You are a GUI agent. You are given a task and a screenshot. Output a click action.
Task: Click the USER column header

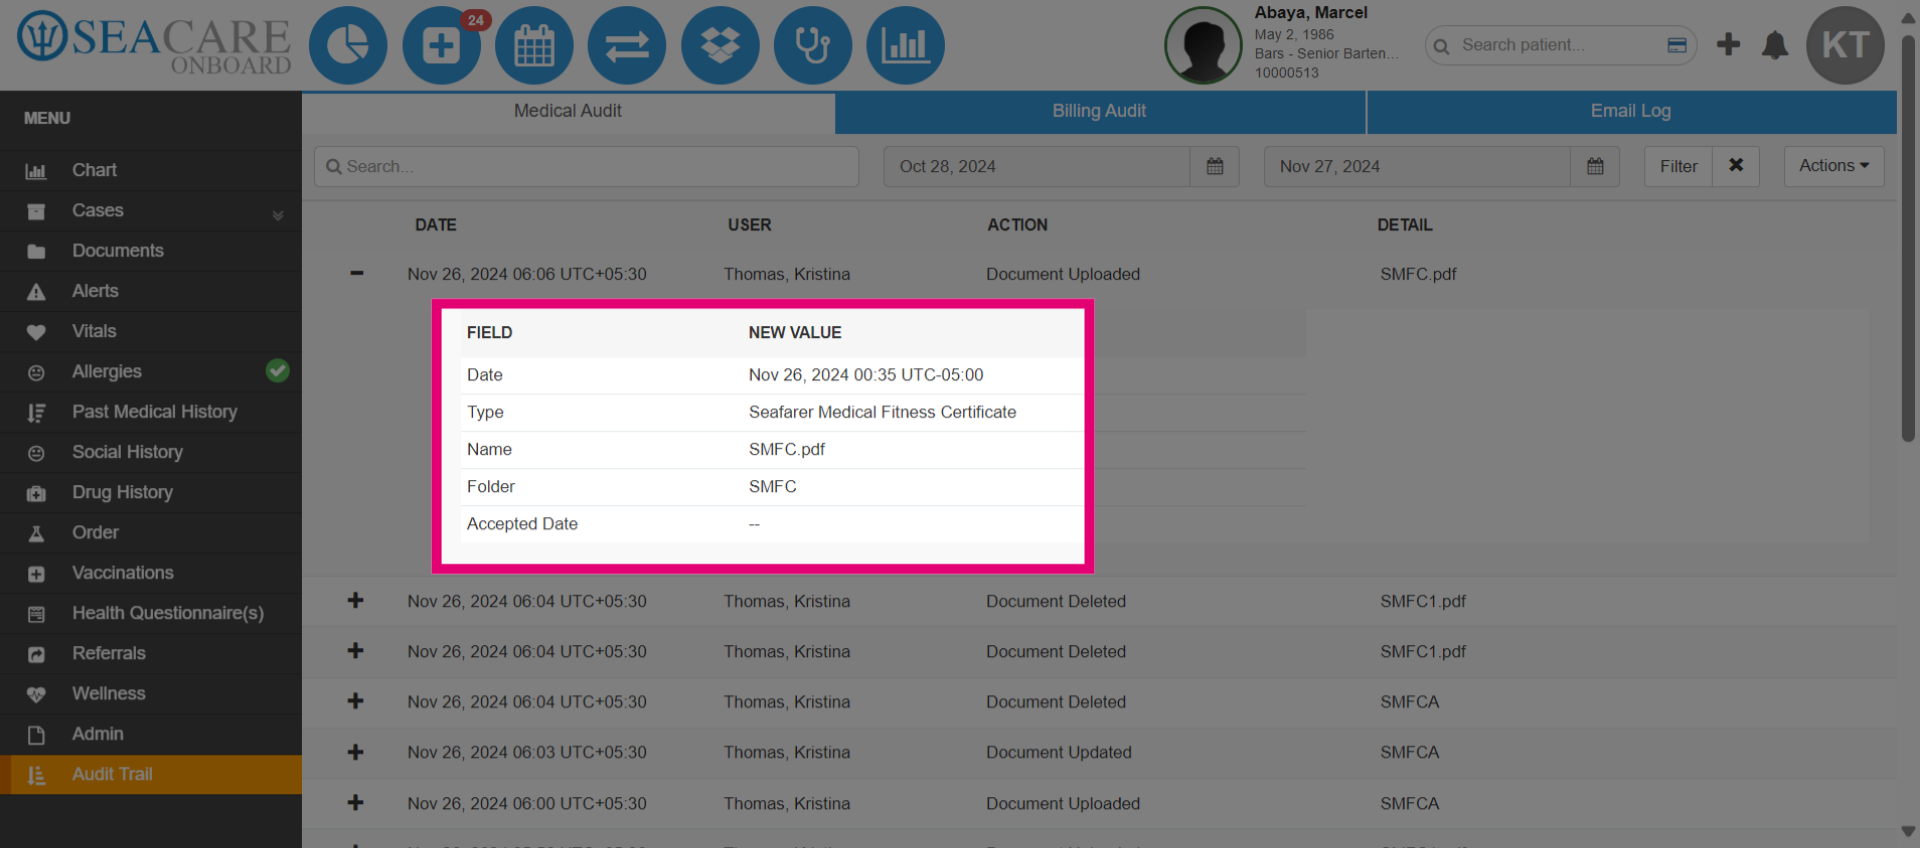(749, 225)
